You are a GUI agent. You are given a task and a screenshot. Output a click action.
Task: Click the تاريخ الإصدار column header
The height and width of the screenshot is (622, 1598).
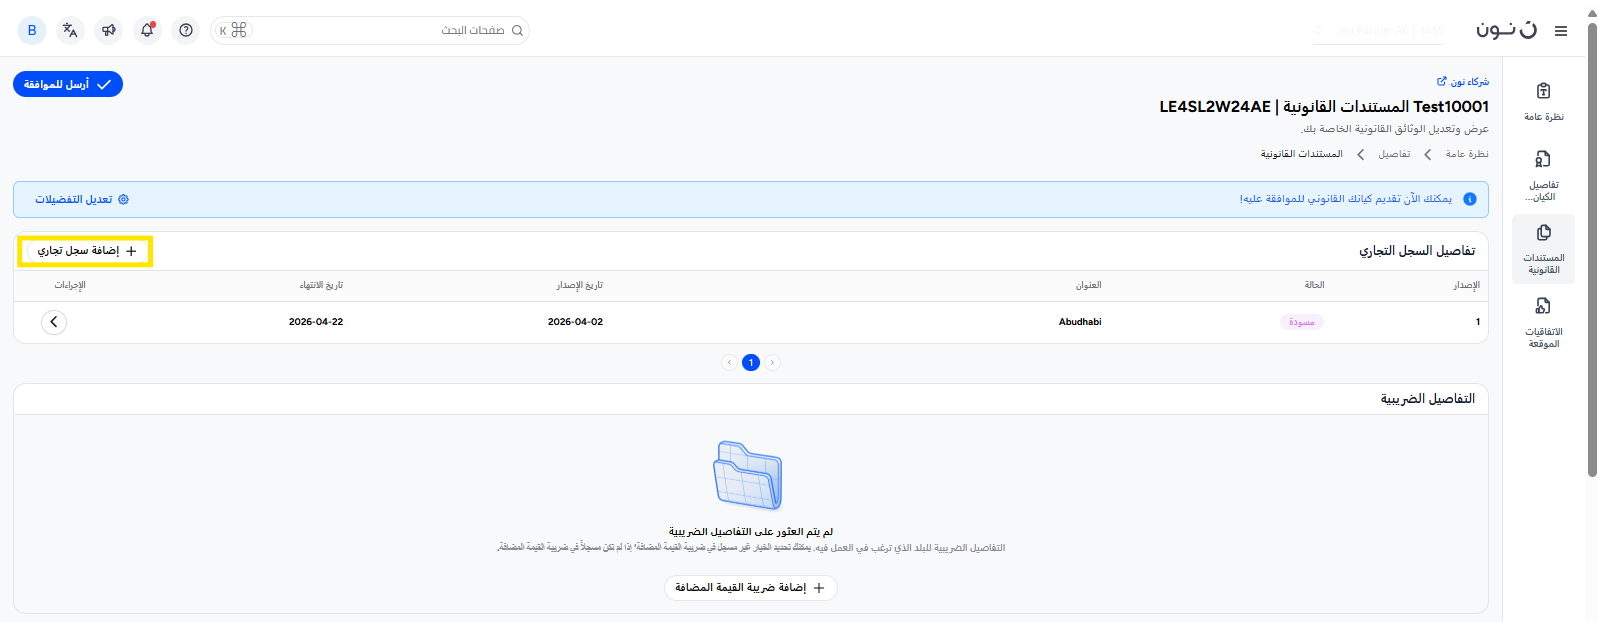[x=580, y=285]
